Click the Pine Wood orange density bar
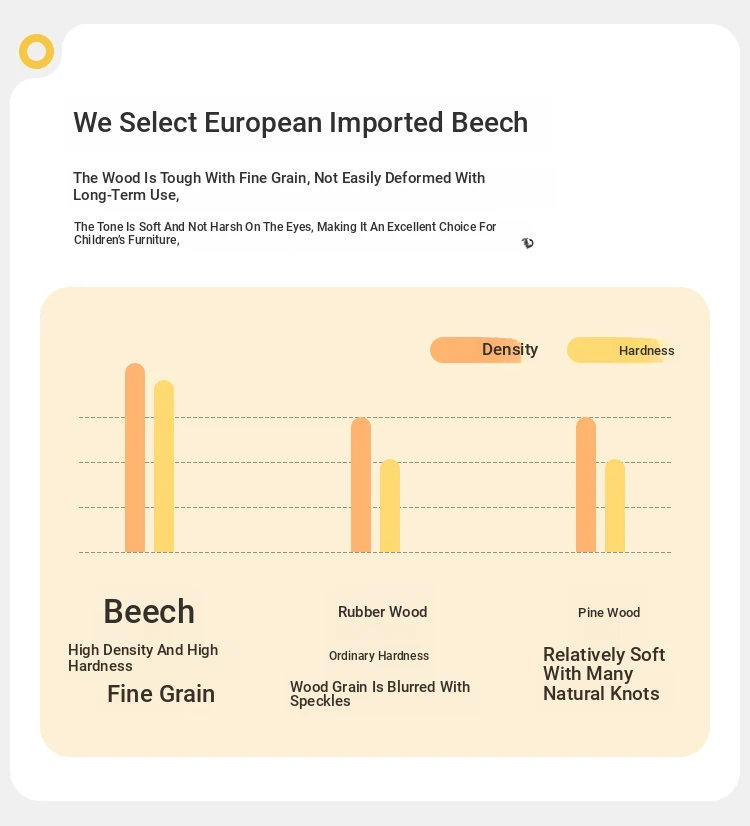Screen dimensions: 750x826 click(x=586, y=485)
